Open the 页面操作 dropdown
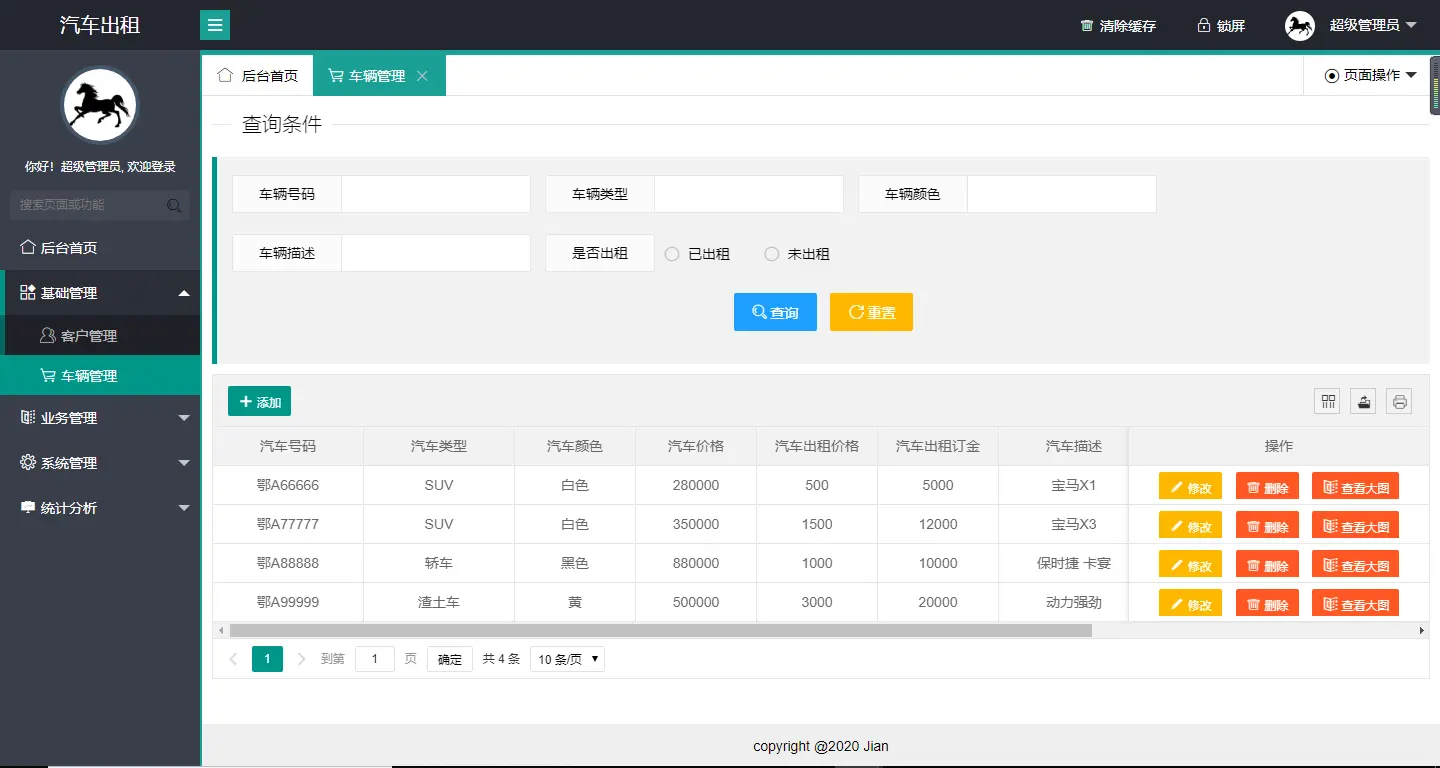The width and height of the screenshot is (1440, 768). point(1371,75)
